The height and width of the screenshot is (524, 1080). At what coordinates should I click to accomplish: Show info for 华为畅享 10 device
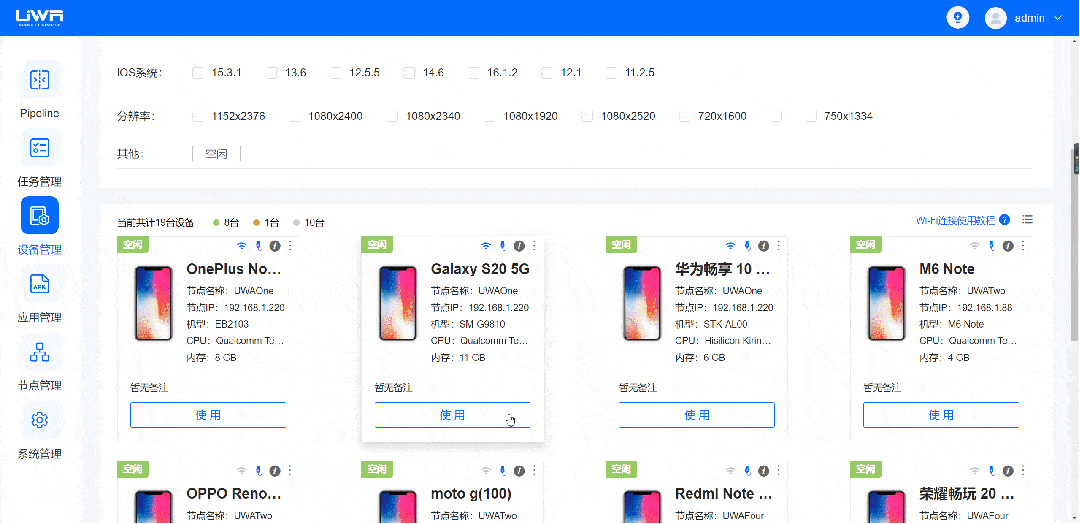[764, 245]
